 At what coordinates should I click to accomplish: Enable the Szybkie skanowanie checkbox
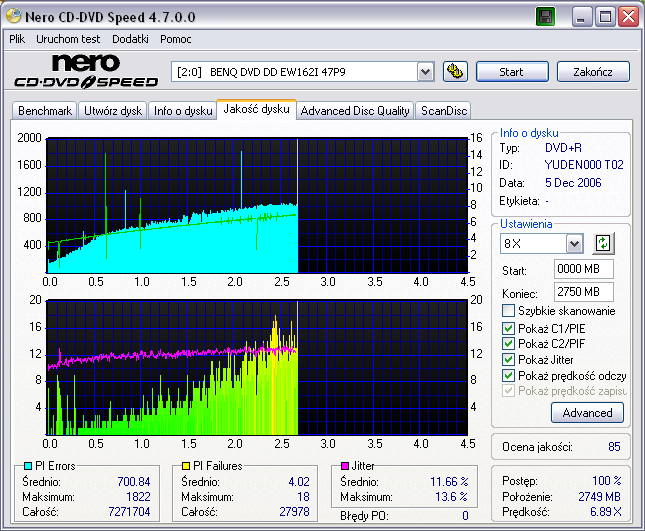508,311
